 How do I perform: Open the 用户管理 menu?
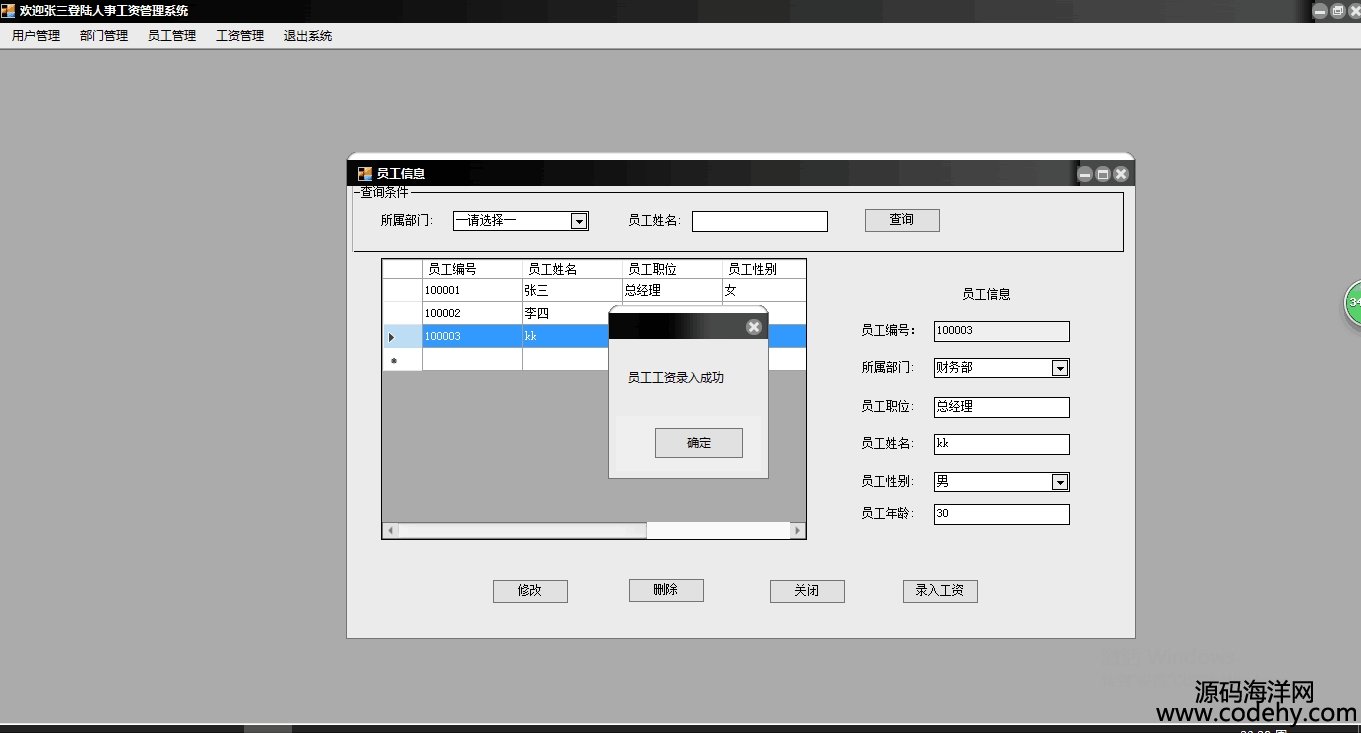[36, 36]
